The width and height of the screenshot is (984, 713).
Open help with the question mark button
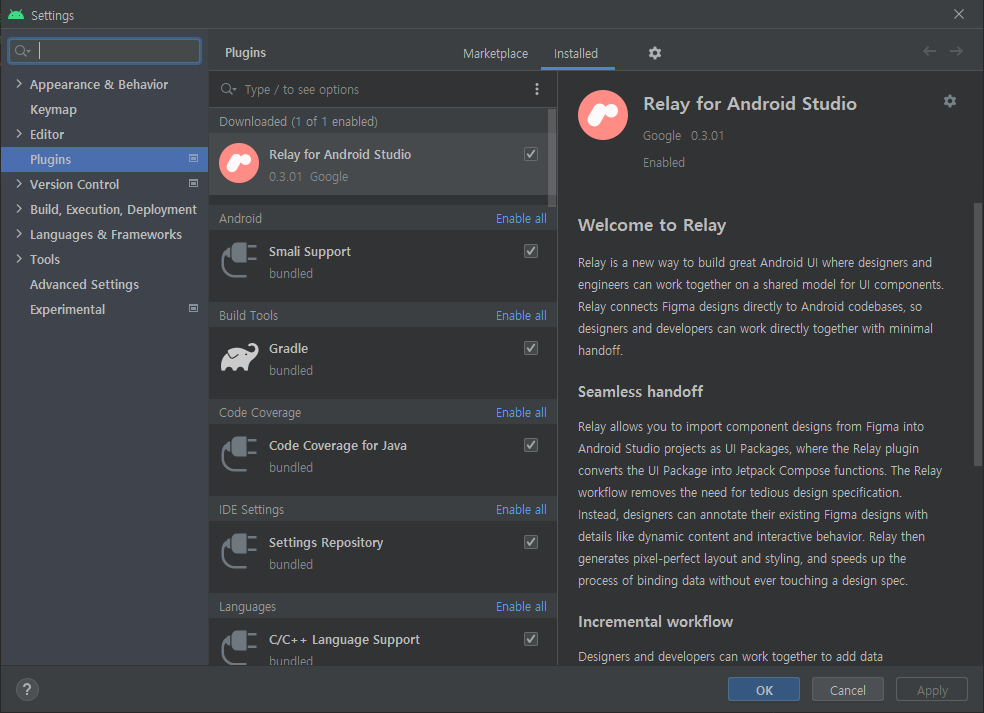coord(27,690)
